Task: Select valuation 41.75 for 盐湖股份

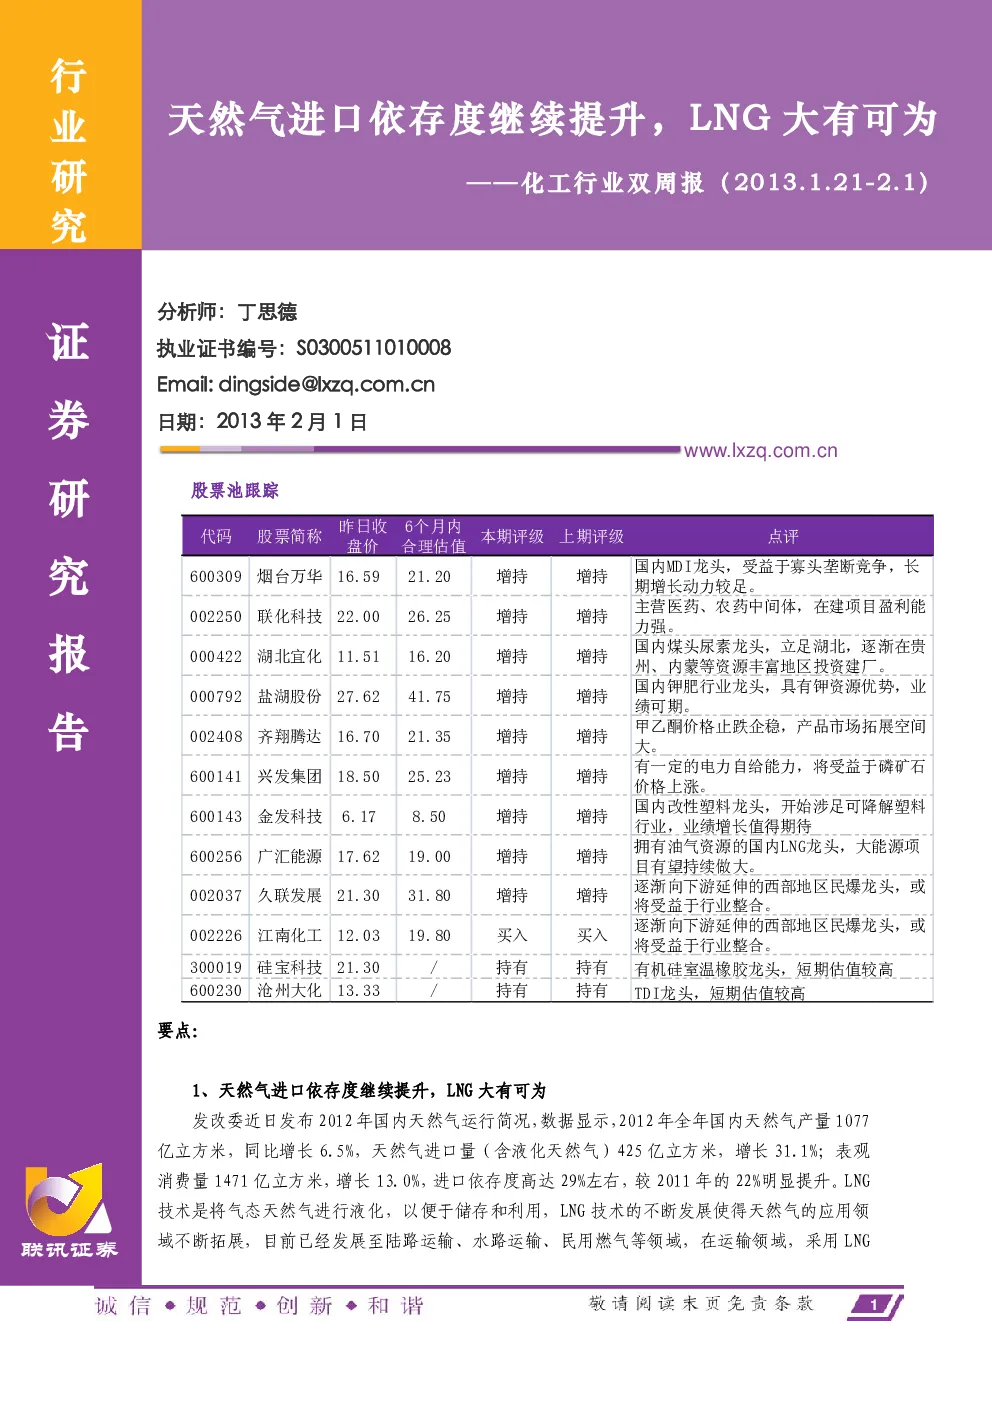Action: (x=429, y=696)
